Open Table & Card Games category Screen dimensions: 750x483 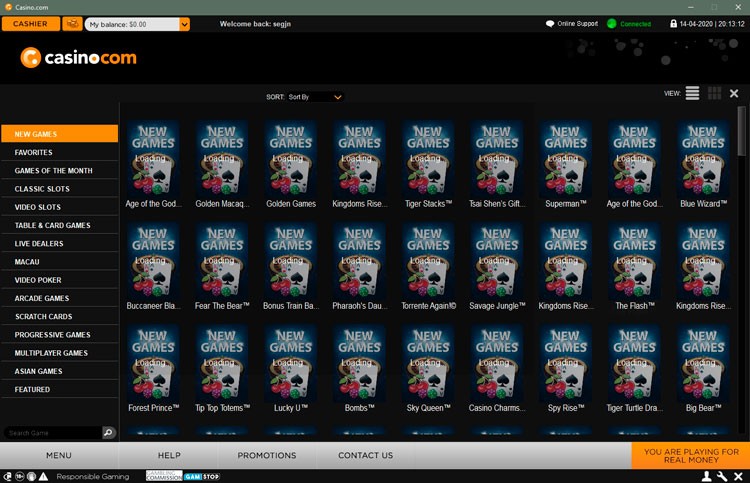pos(60,225)
